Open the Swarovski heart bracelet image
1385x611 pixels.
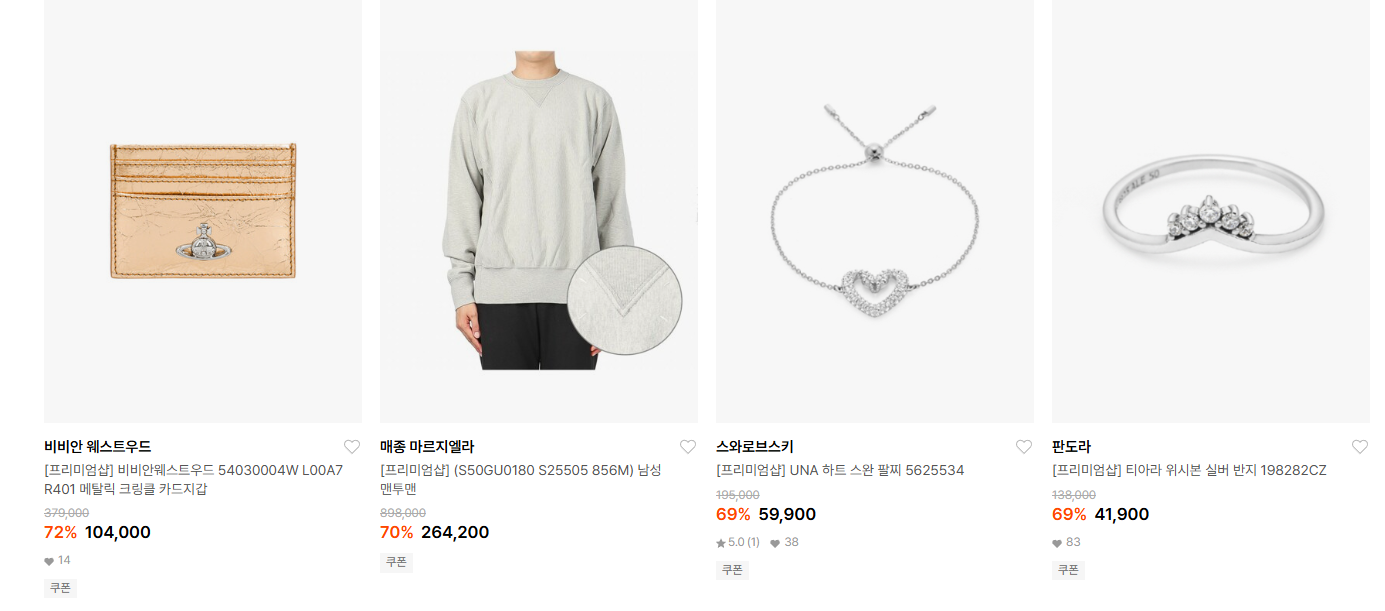click(x=875, y=211)
